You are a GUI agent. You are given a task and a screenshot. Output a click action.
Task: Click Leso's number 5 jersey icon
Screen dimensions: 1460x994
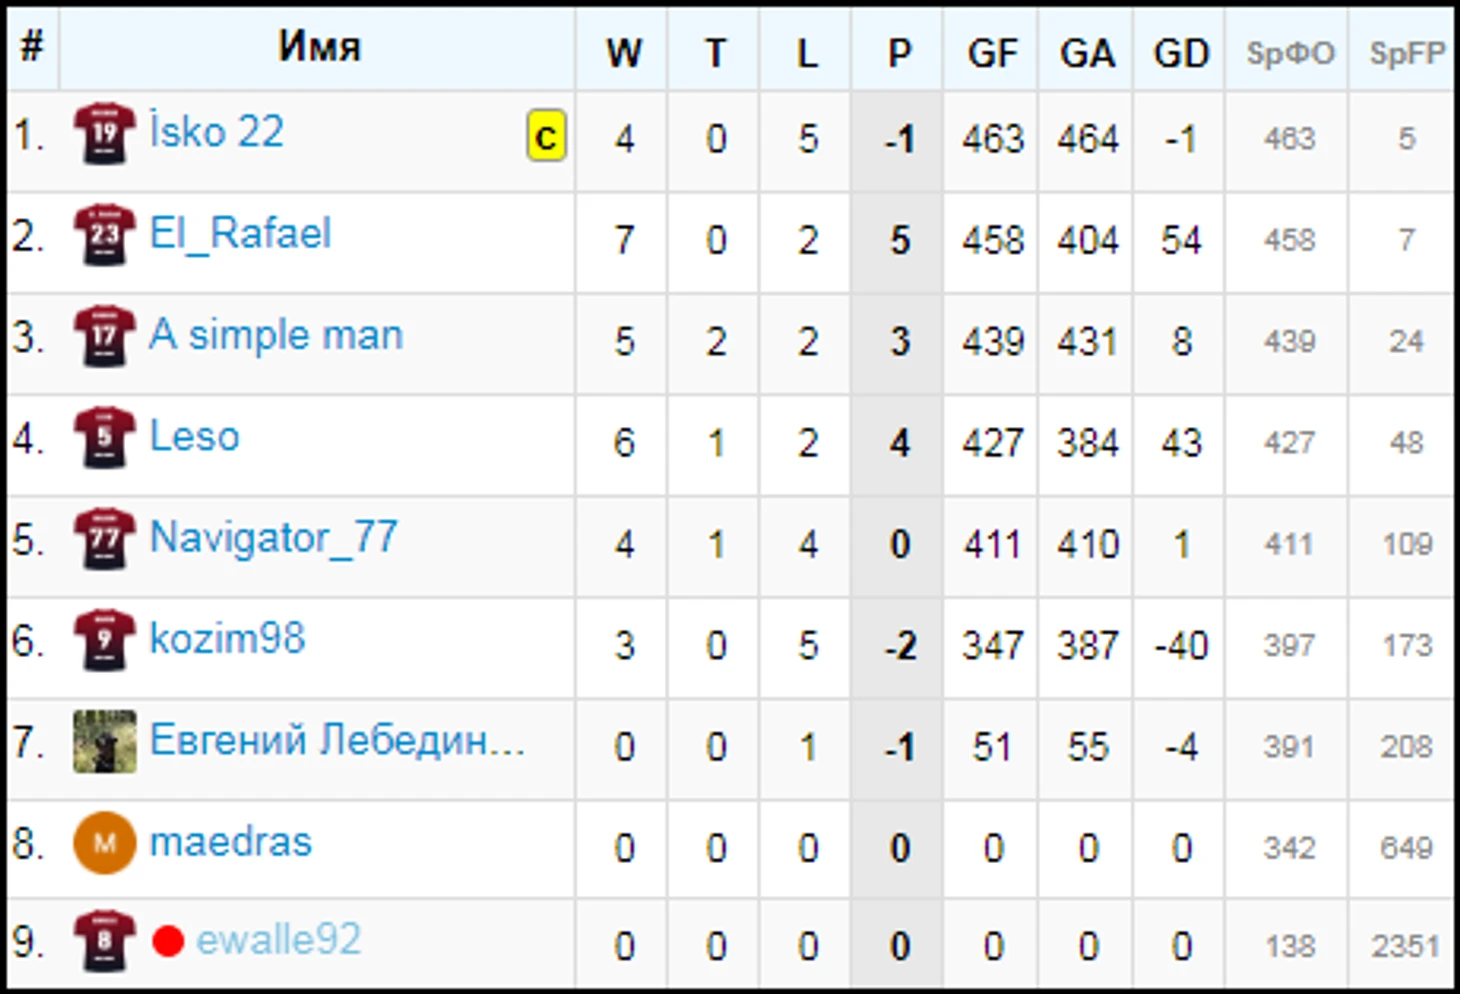click(104, 437)
